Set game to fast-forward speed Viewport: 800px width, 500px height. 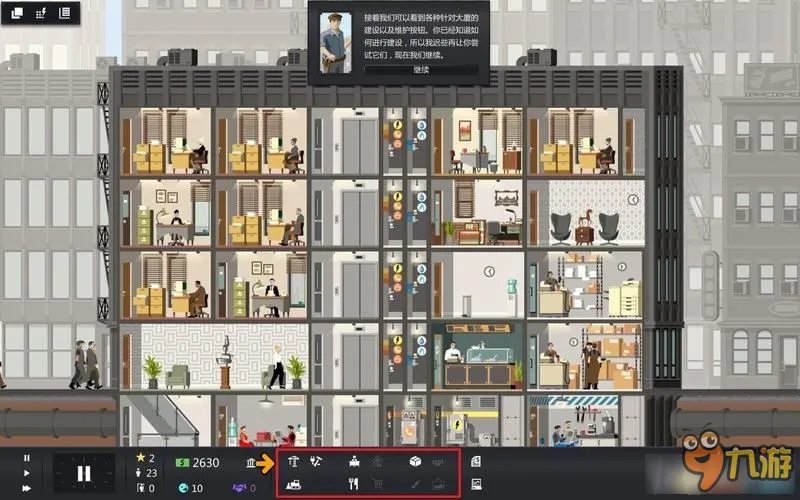(27, 488)
